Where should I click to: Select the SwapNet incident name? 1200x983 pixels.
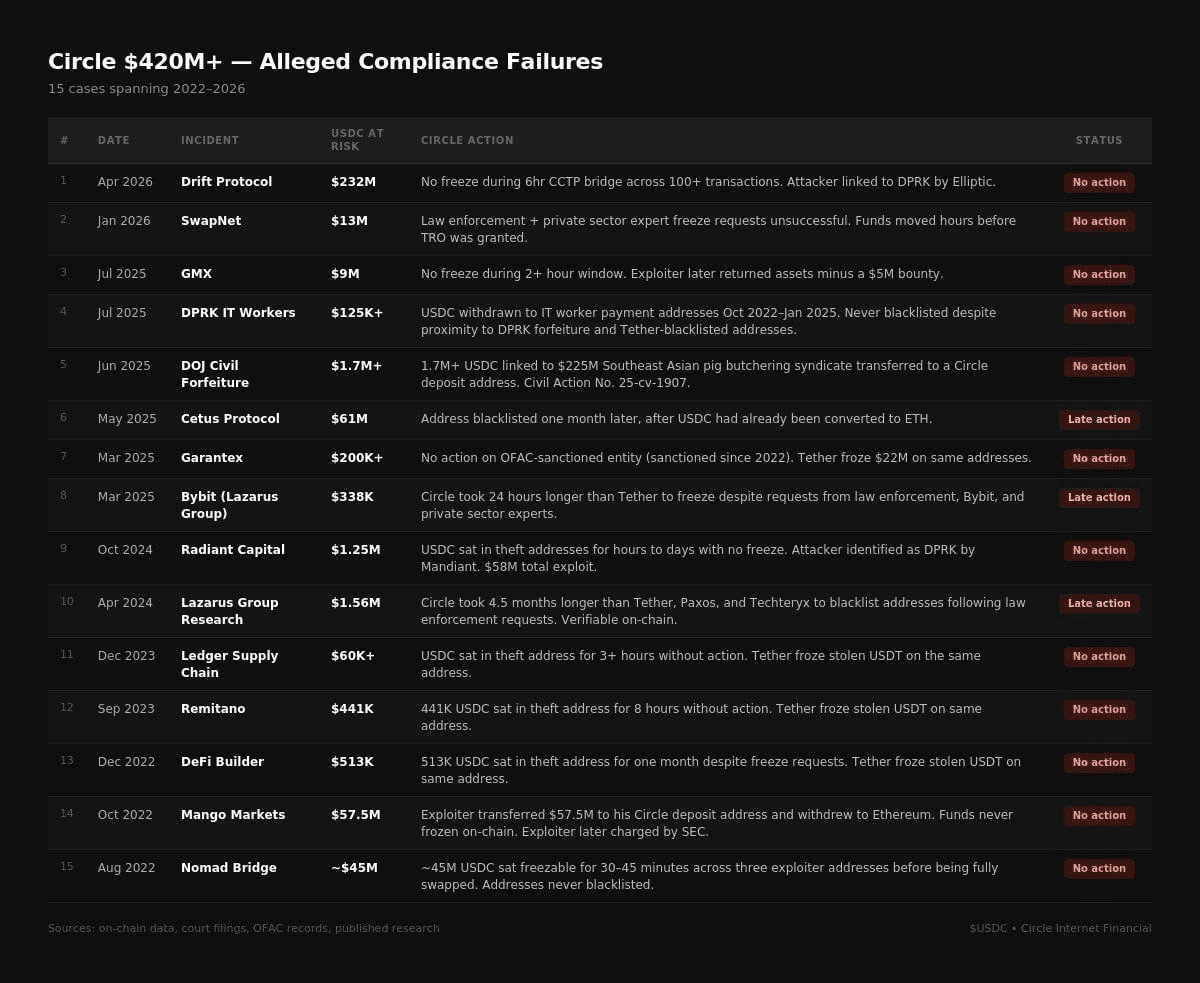(x=210, y=221)
